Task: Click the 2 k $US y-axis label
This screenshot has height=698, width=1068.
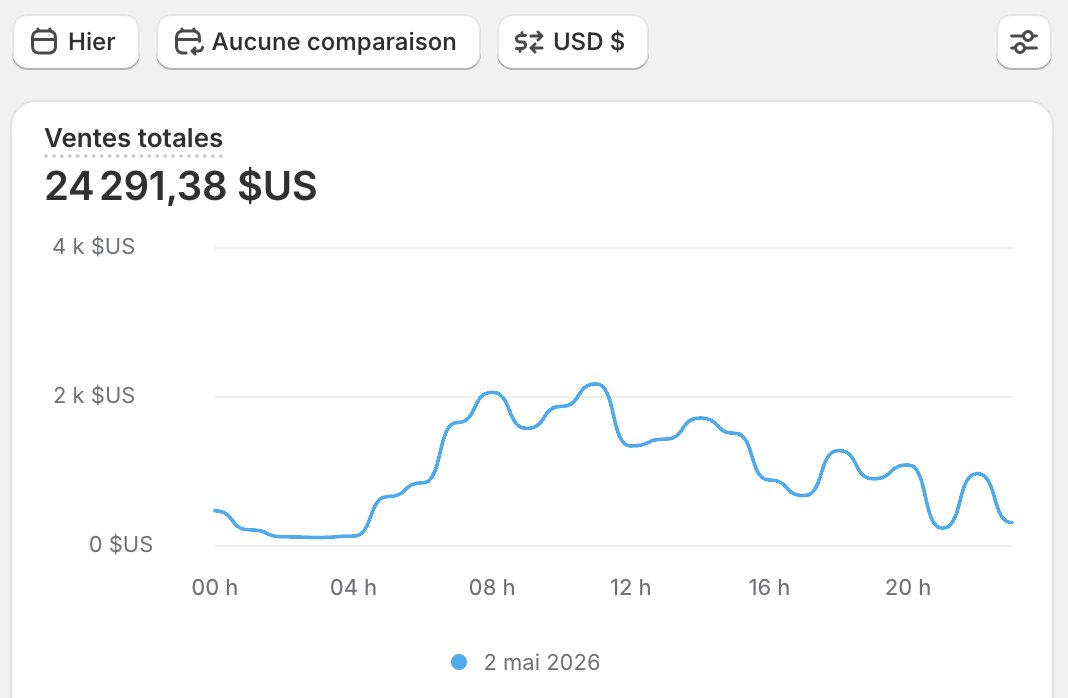Action: coord(94,395)
